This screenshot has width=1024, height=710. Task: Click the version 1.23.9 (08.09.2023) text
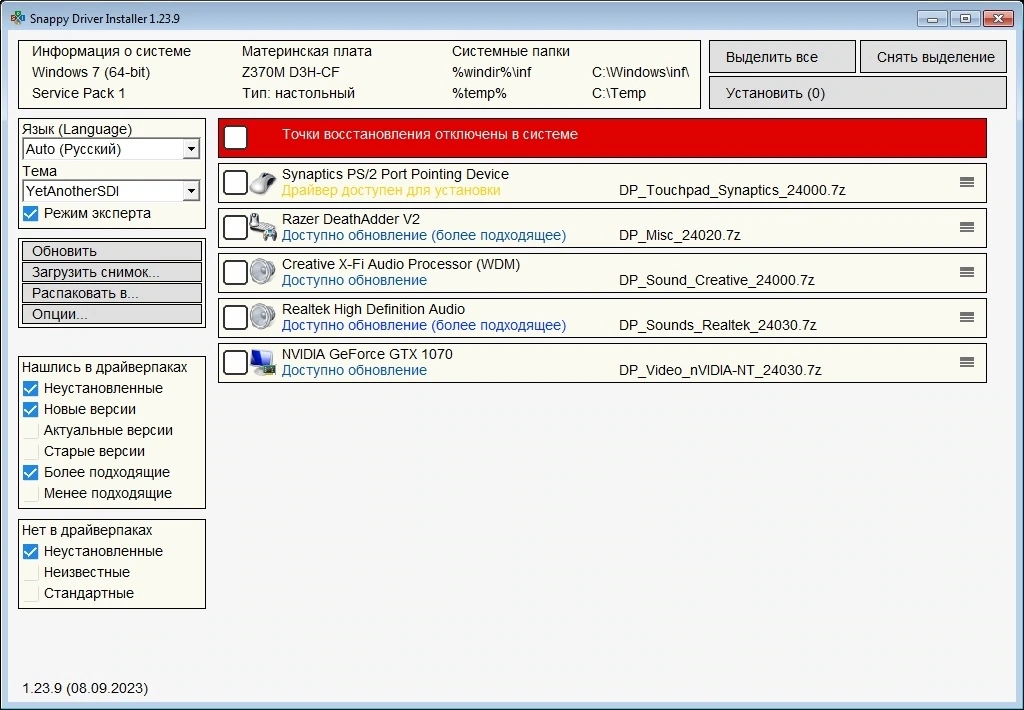tap(85, 688)
